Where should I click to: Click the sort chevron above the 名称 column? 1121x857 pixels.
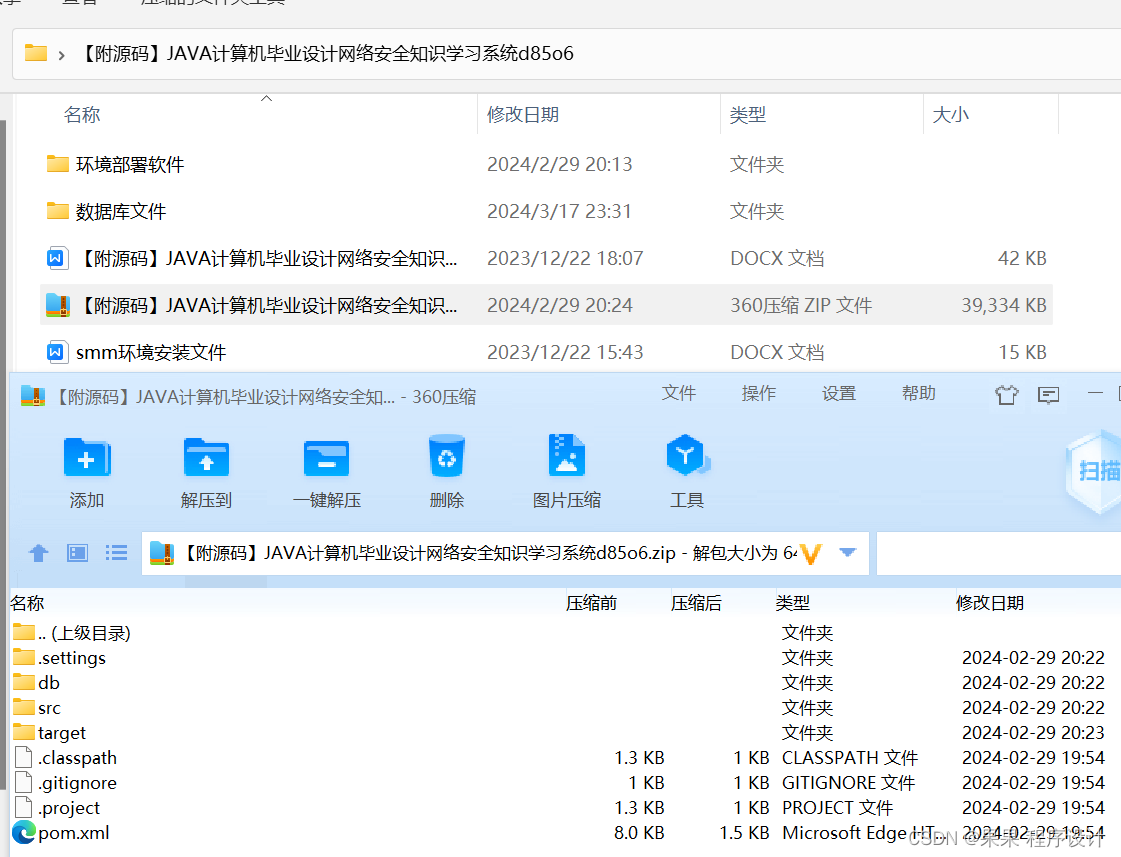266,97
